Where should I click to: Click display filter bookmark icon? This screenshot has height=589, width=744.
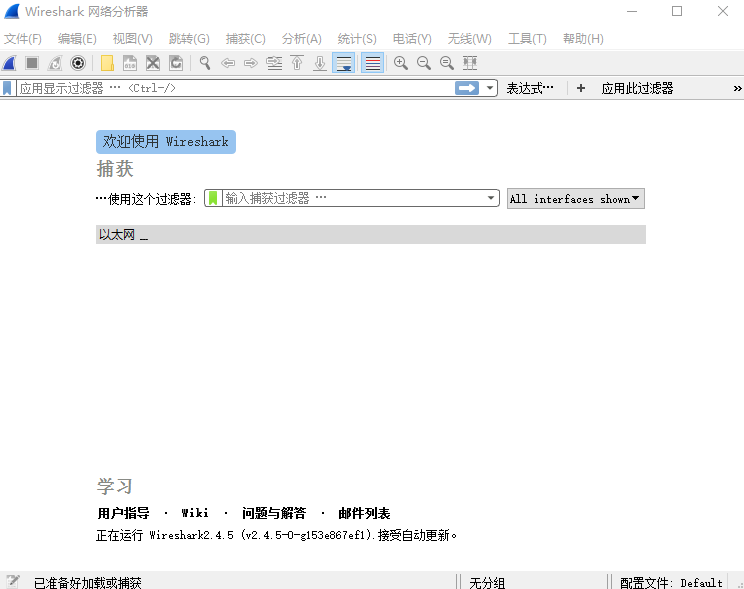(x=7, y=88)
